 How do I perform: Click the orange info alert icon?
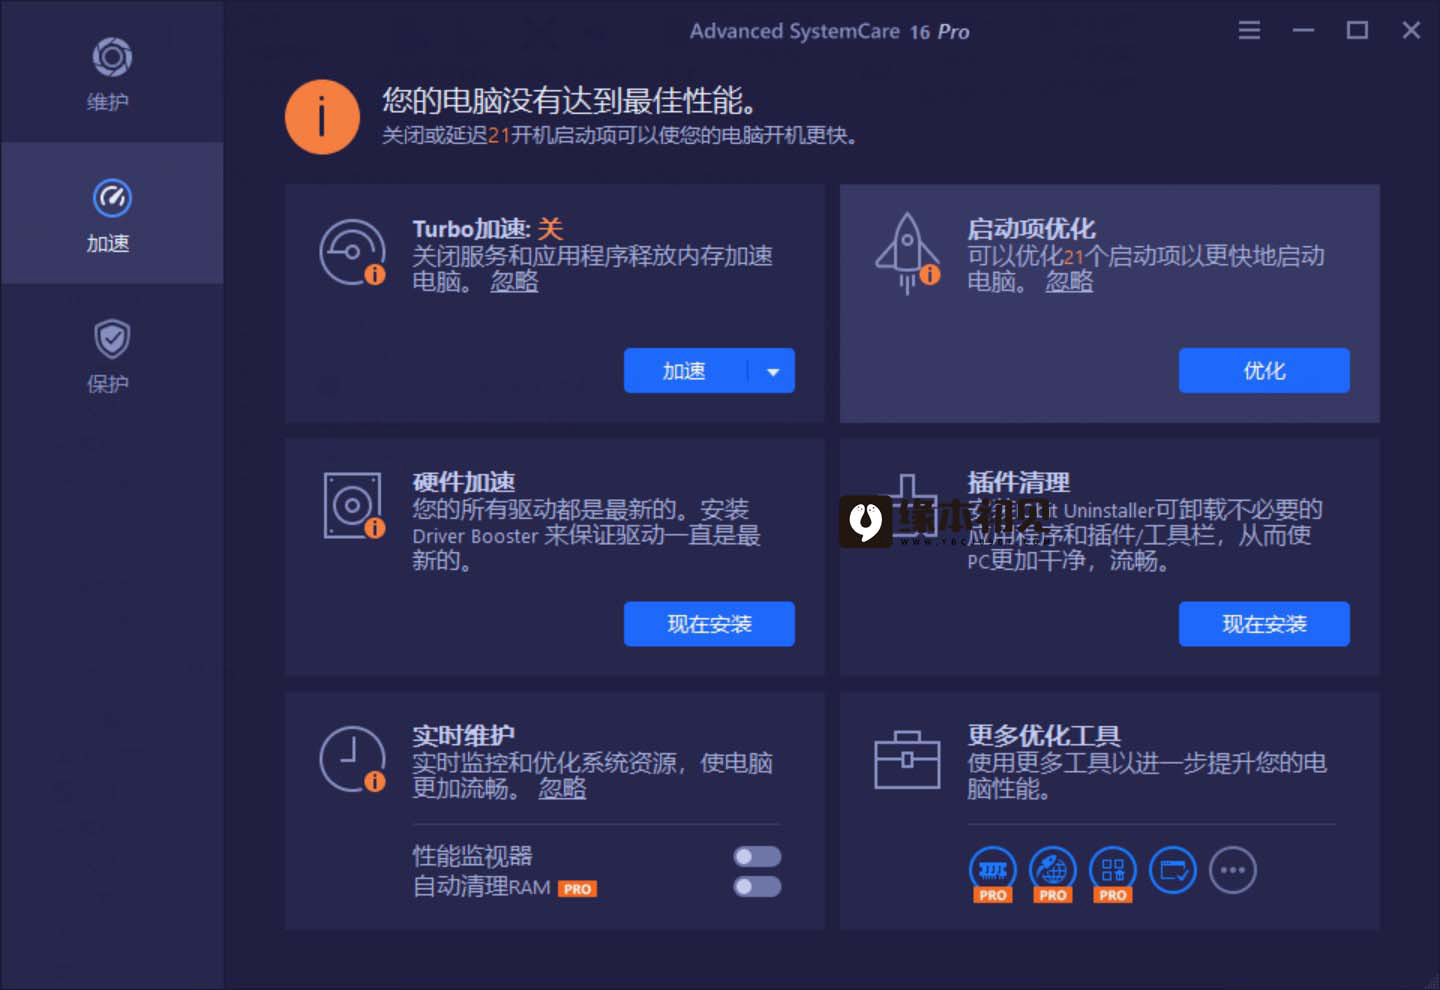tap(322, 117)
